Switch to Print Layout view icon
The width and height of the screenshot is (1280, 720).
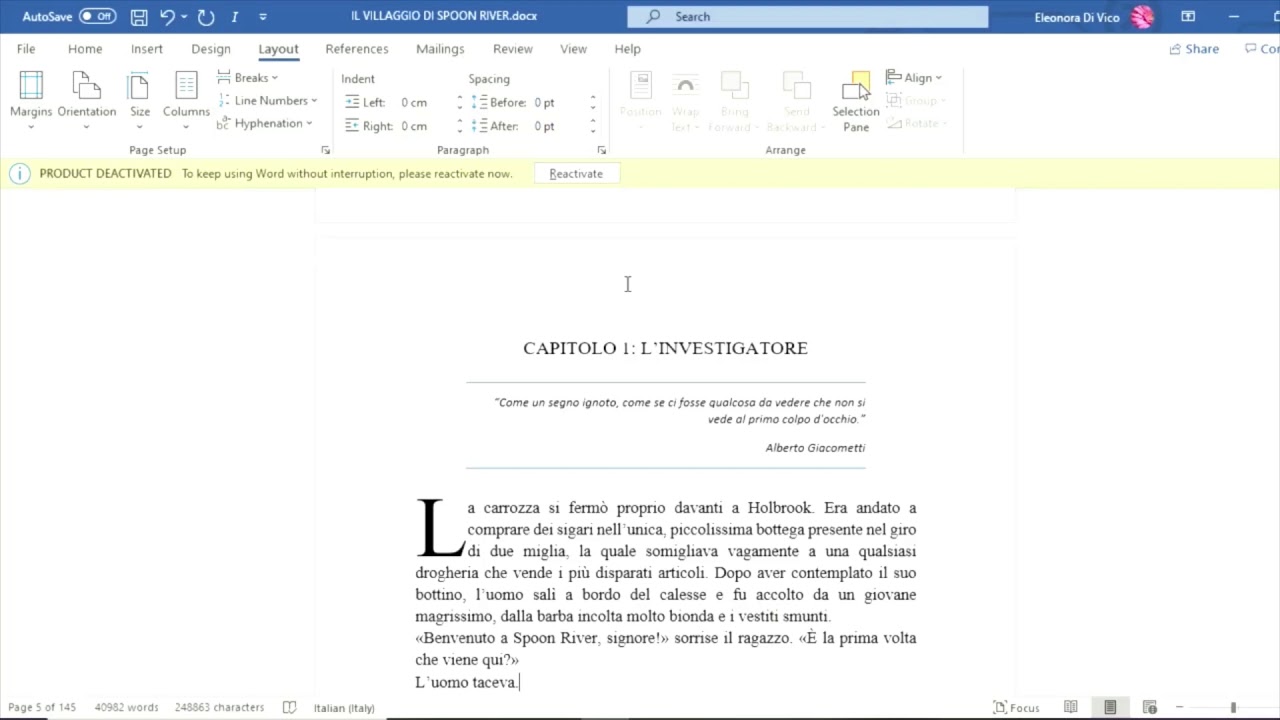[x=1110, y=708]
